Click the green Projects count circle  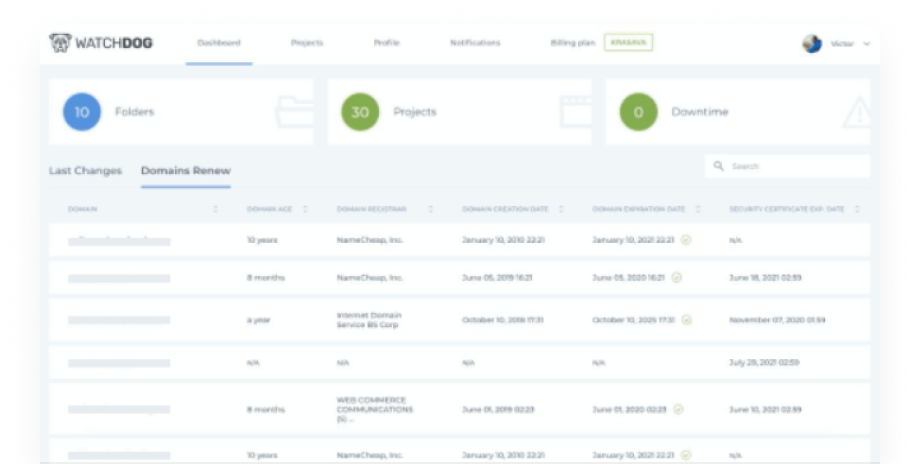pos(360,112)
